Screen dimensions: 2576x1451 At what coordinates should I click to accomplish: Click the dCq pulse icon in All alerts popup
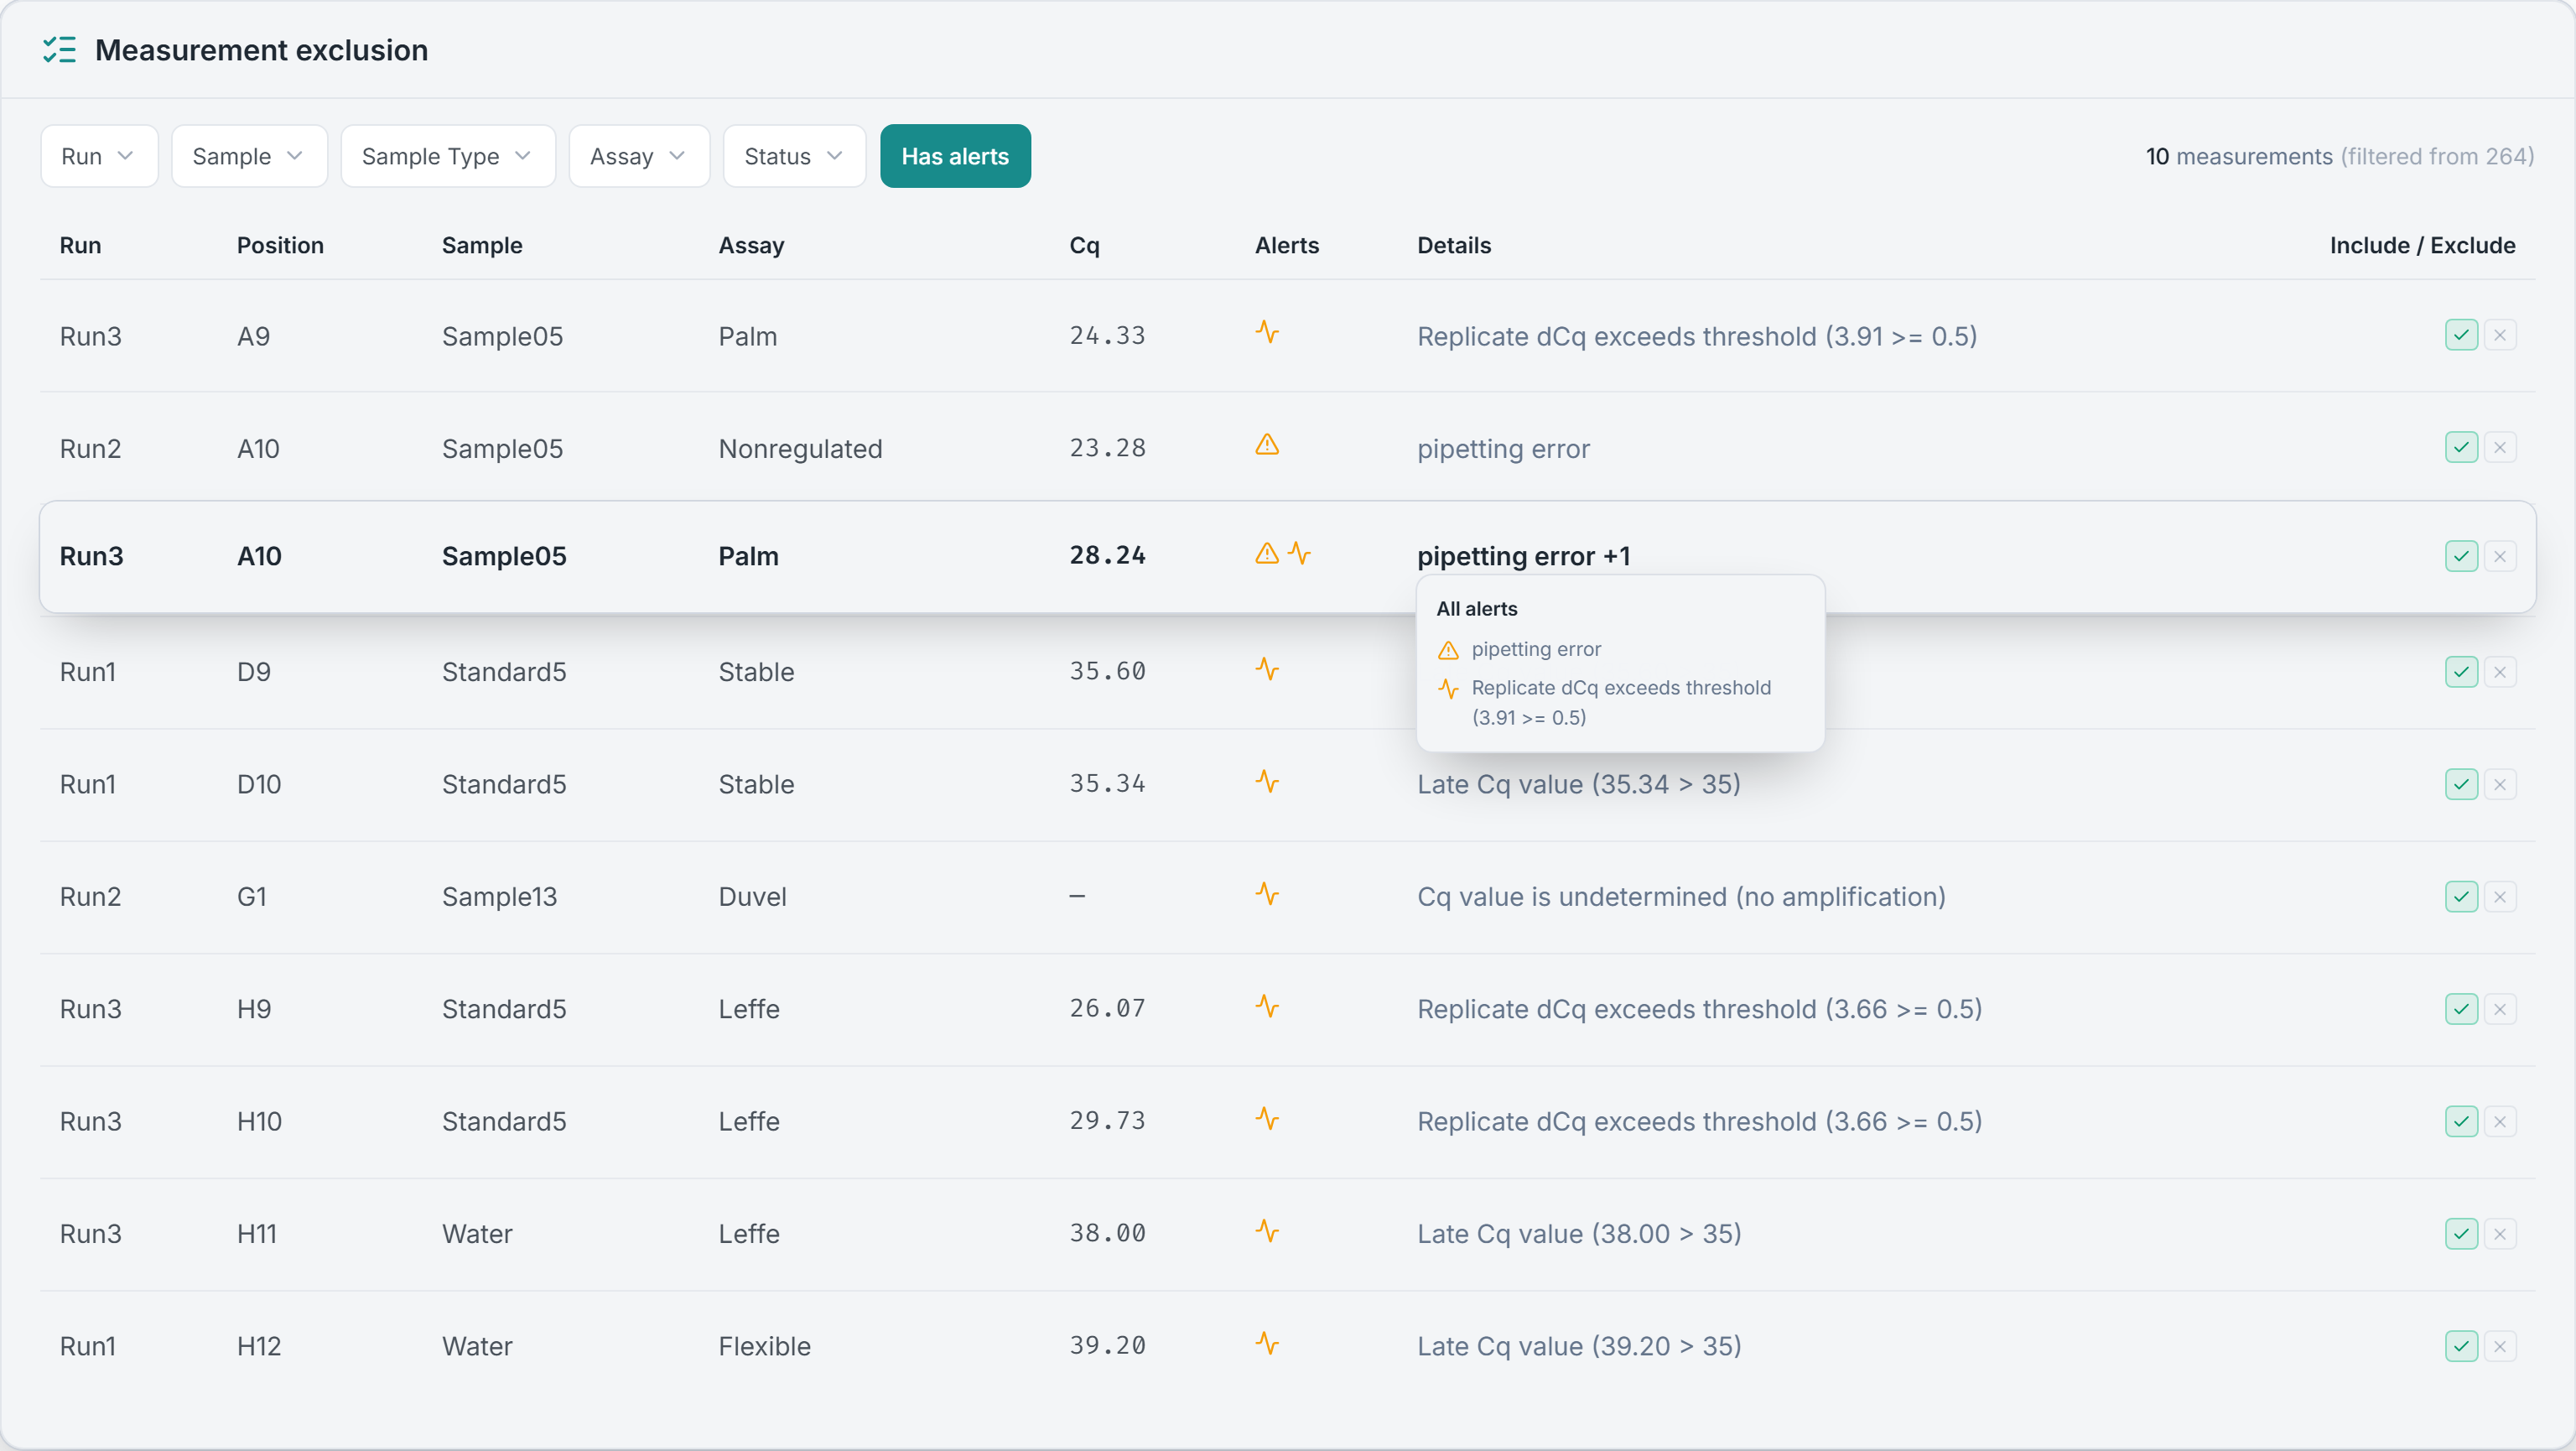coord(1448,689)
